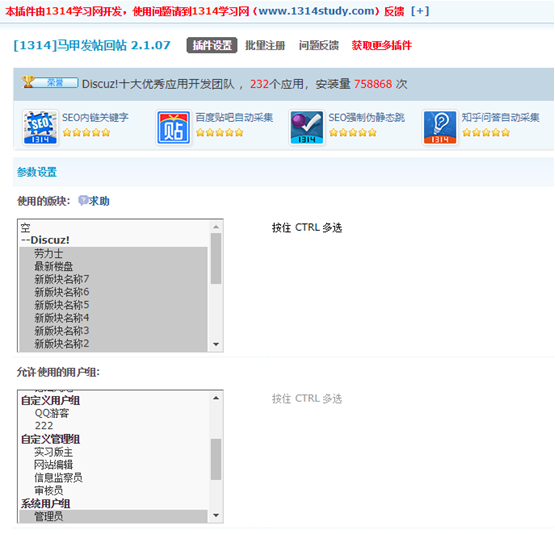Open 获取更多插件 link
Viewport: 555px width, 535px height.
click(382, 45)
